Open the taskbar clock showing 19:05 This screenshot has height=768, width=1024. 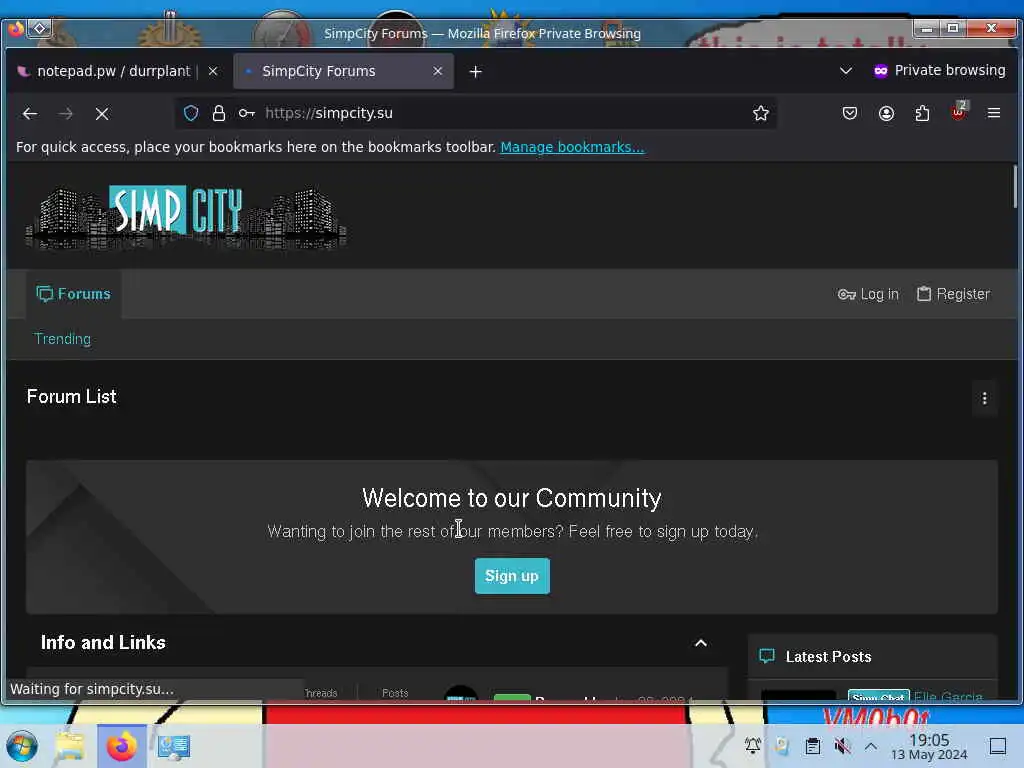929,746
